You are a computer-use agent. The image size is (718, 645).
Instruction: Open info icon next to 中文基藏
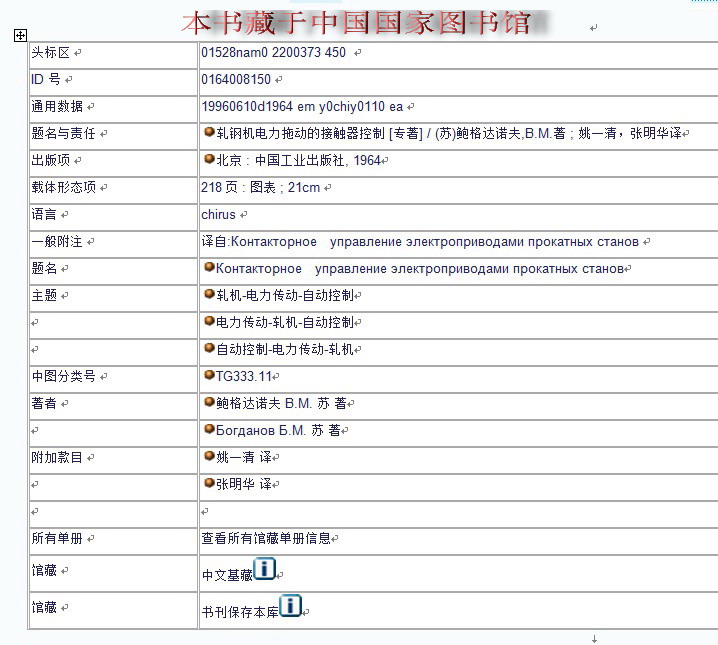pos(264,569)
